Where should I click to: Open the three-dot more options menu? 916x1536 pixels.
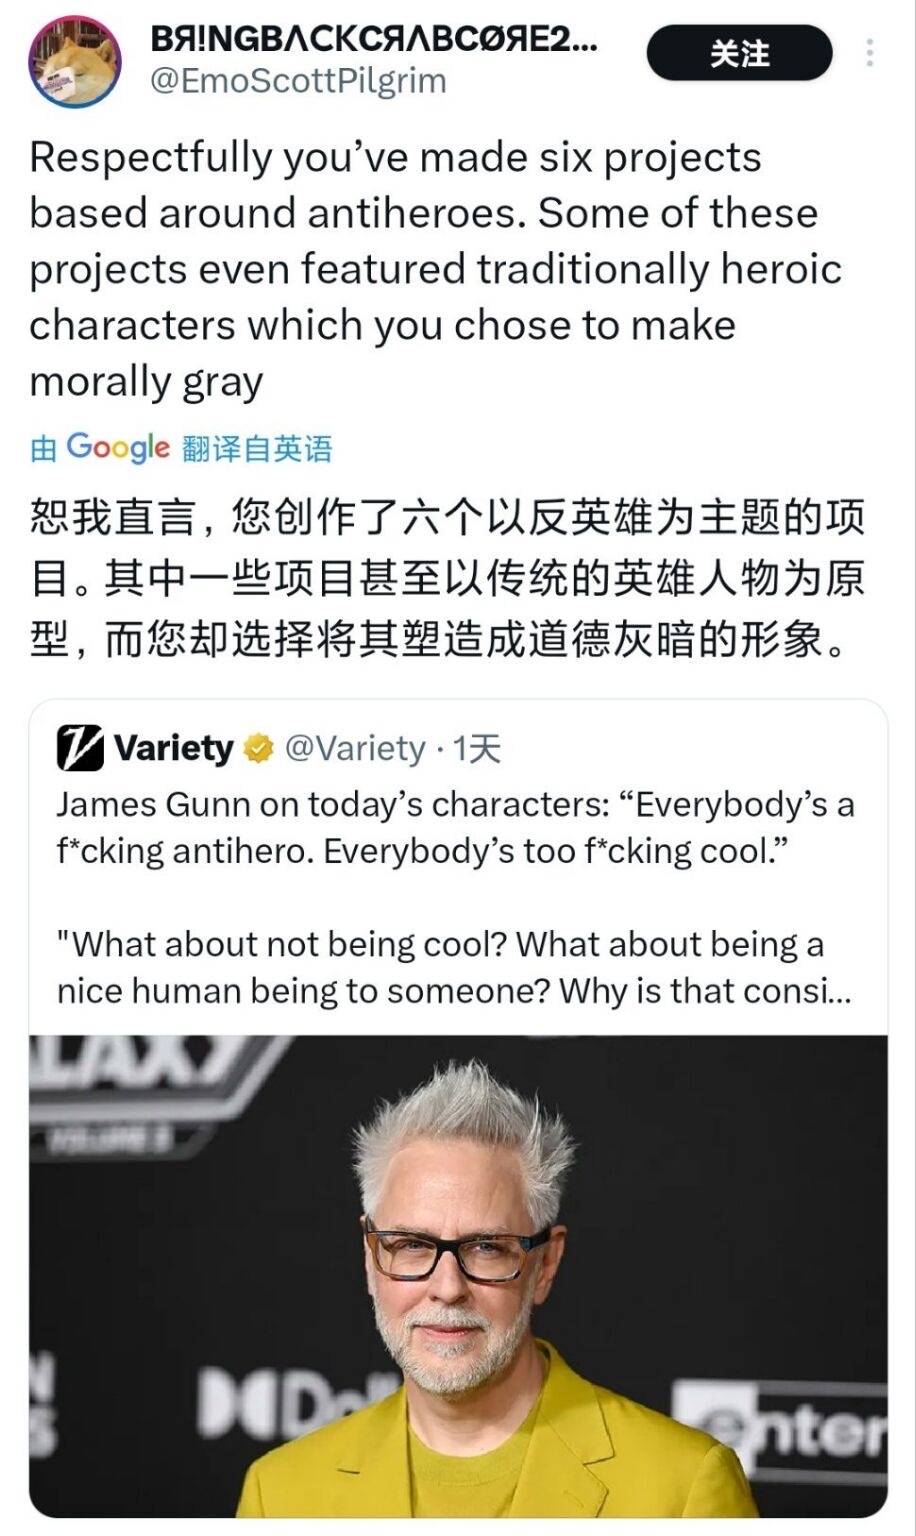tap(869, 53)
